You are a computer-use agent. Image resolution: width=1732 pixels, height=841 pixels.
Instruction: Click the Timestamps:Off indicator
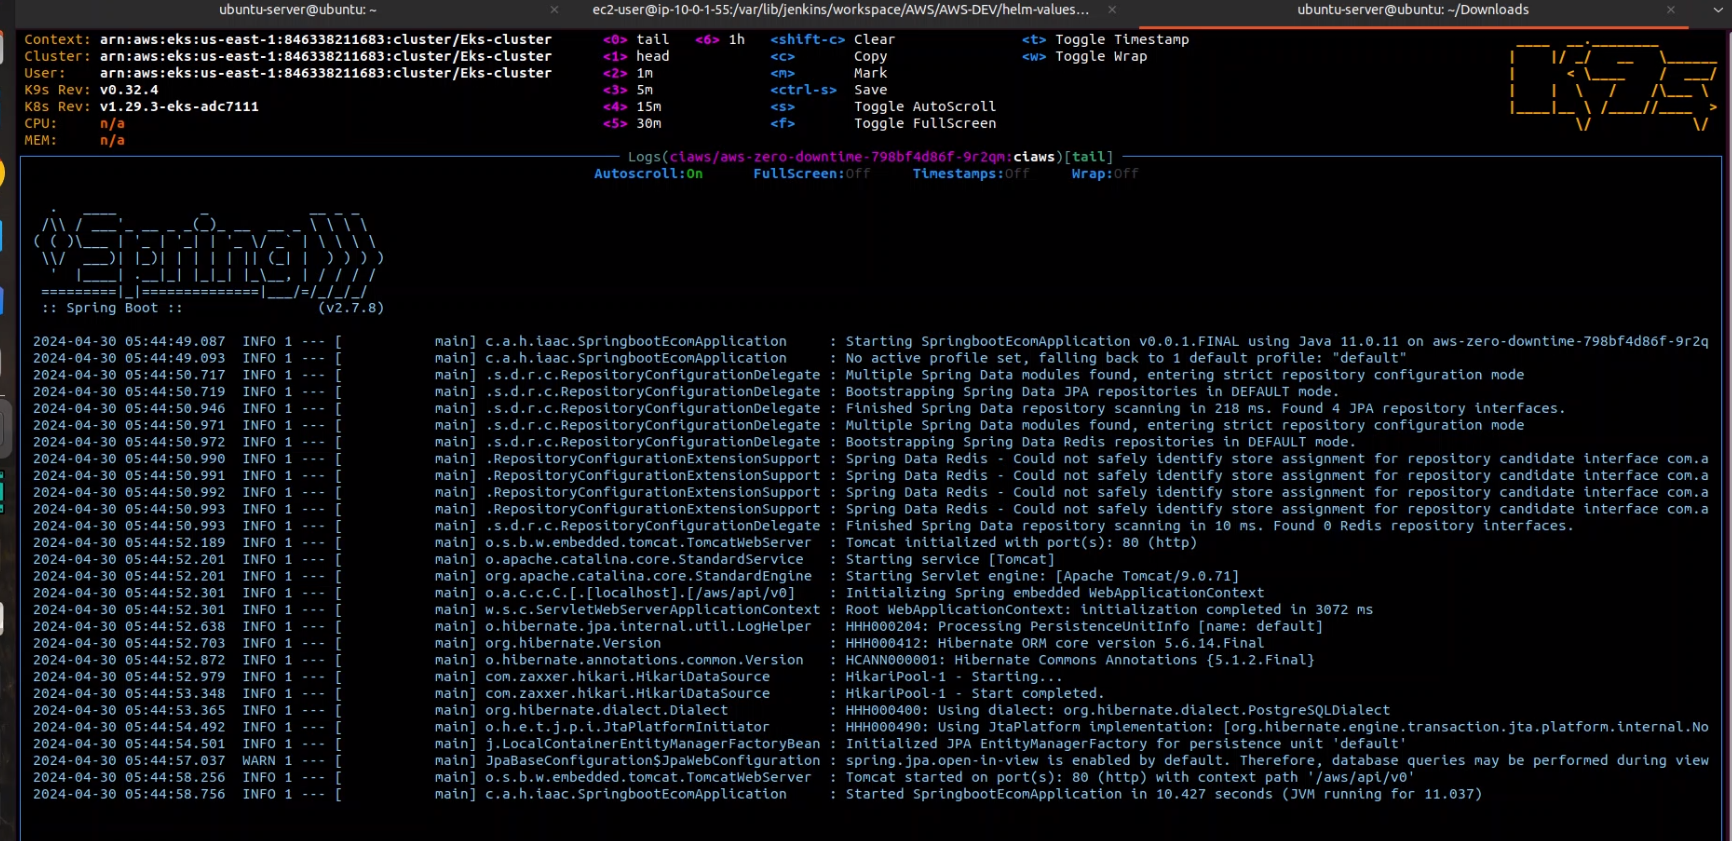click(970, 174)
